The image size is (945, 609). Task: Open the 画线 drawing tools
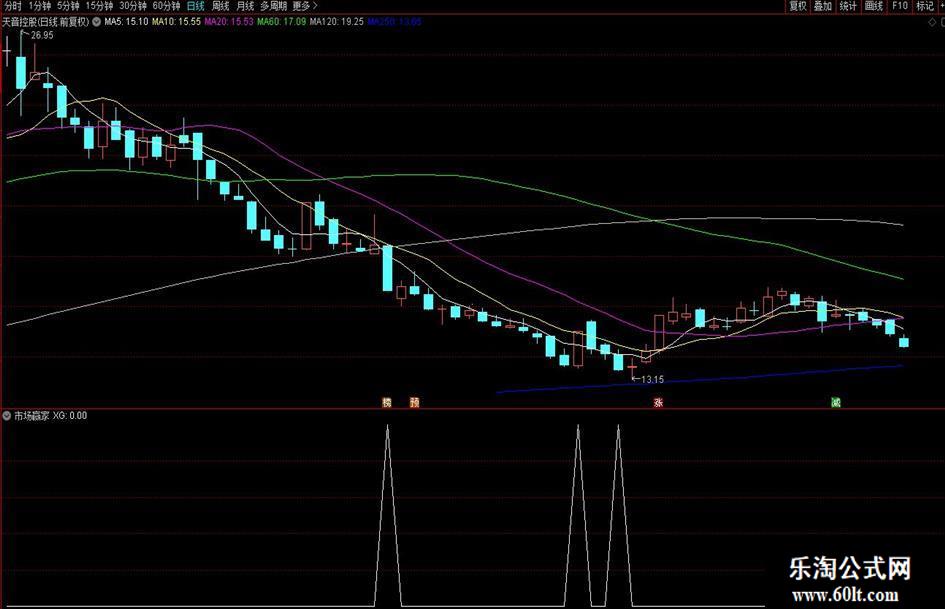873,6
